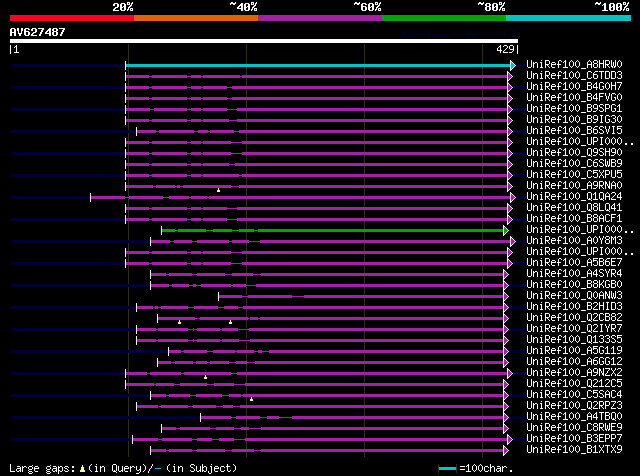Click the green alignment bar
This screenshot has height=476, width=640.
333,231
